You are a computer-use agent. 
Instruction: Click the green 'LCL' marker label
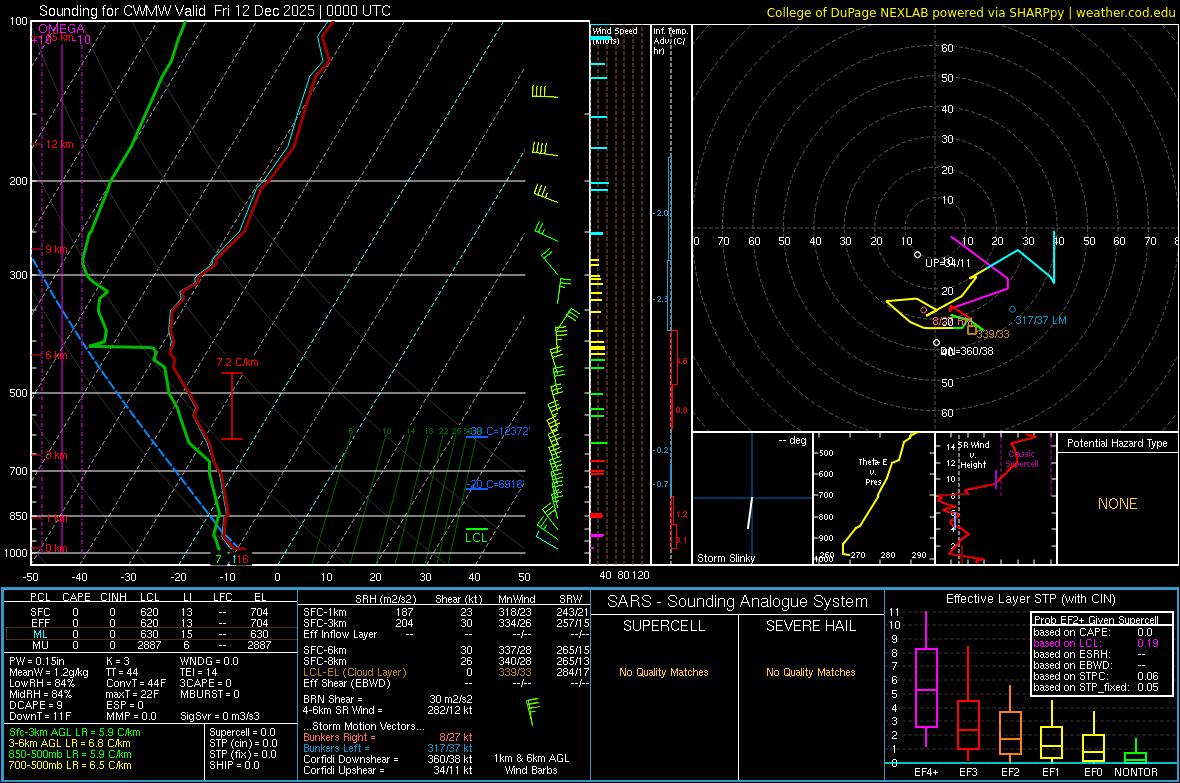[476, 537]
